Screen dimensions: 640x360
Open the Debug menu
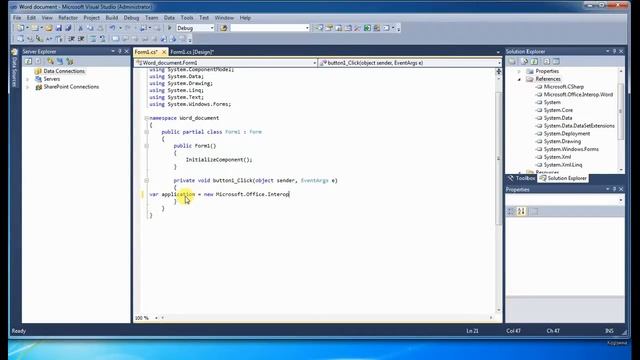131,18
